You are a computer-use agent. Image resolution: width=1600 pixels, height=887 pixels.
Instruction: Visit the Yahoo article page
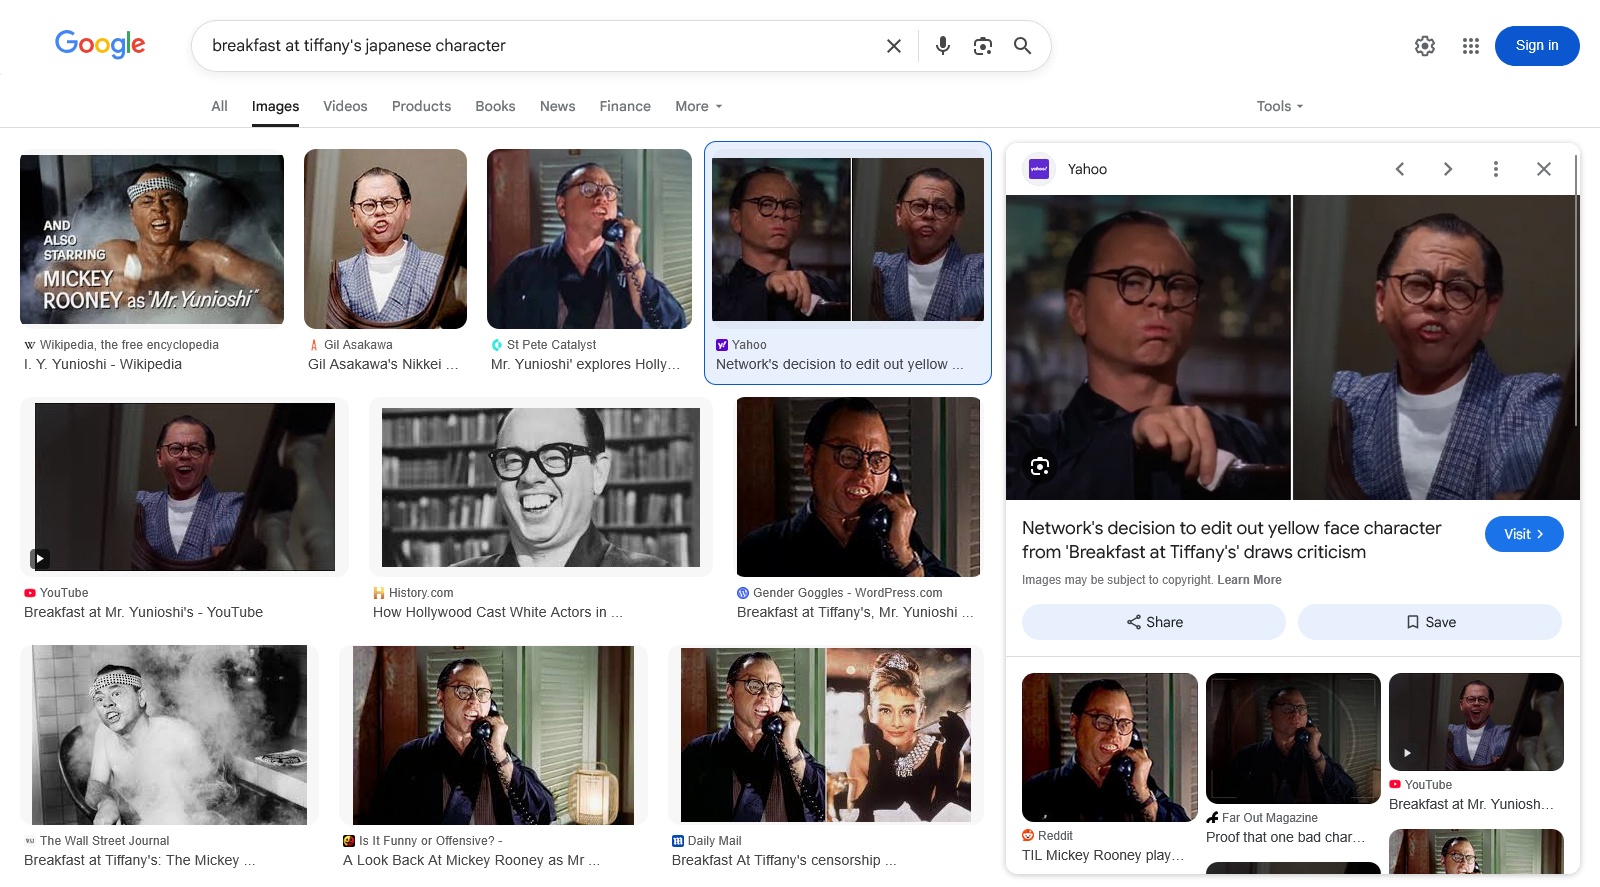(1524, 534)
